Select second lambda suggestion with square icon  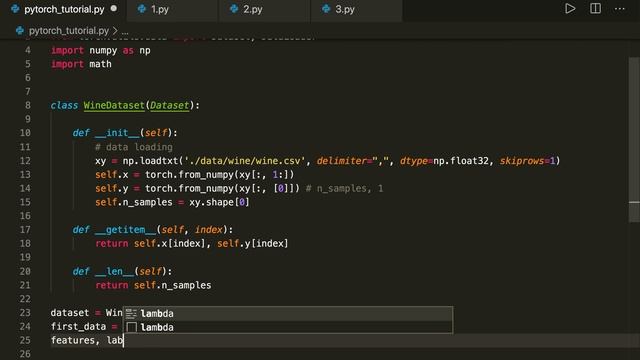(288, 327)
